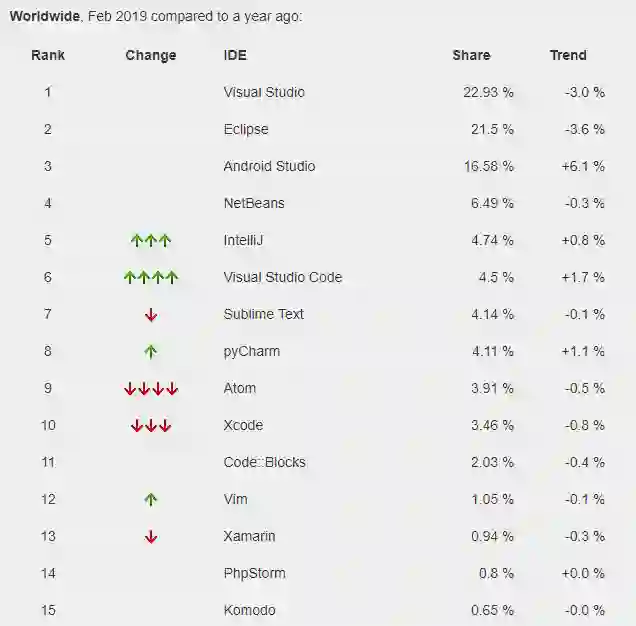Click the Worldwide heading text

tap(42, 17)
